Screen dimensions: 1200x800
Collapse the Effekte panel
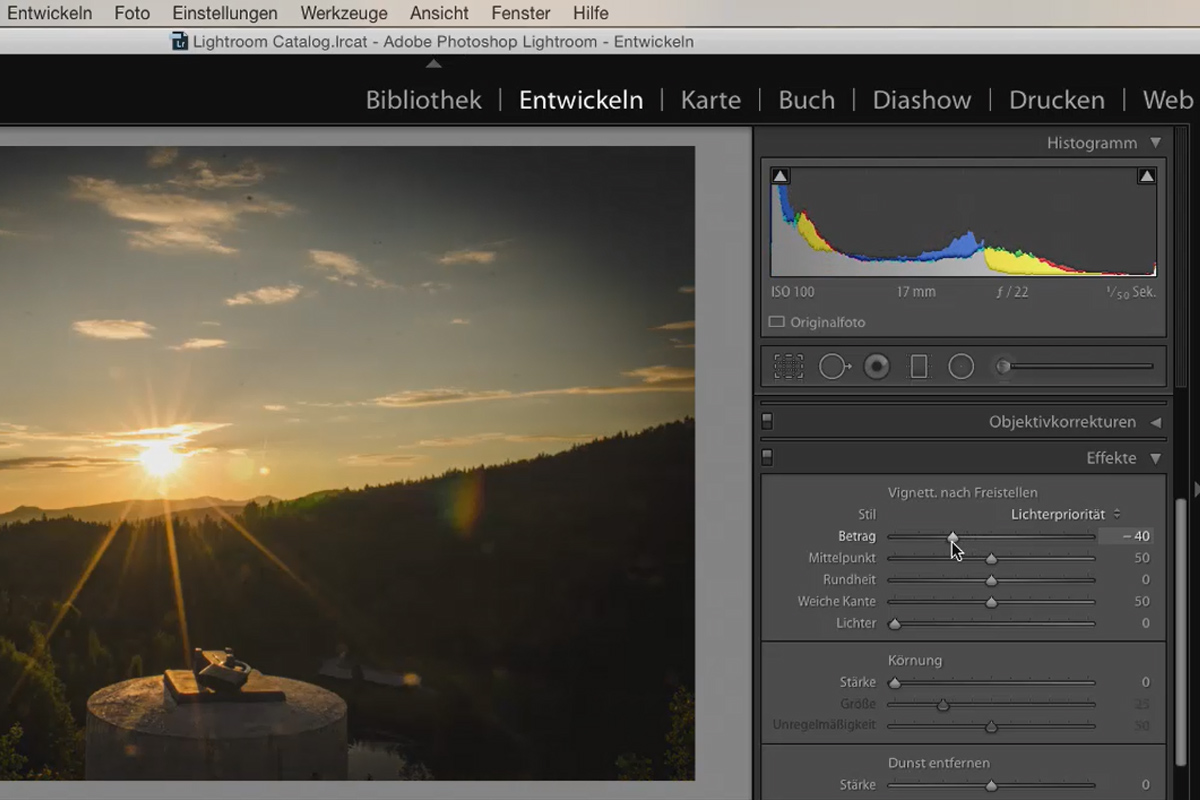coord(1156,458)
